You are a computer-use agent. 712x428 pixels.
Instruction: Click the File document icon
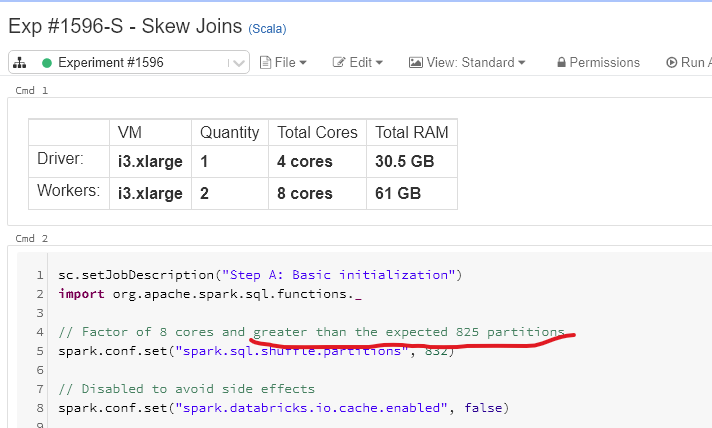coord(266,63)
